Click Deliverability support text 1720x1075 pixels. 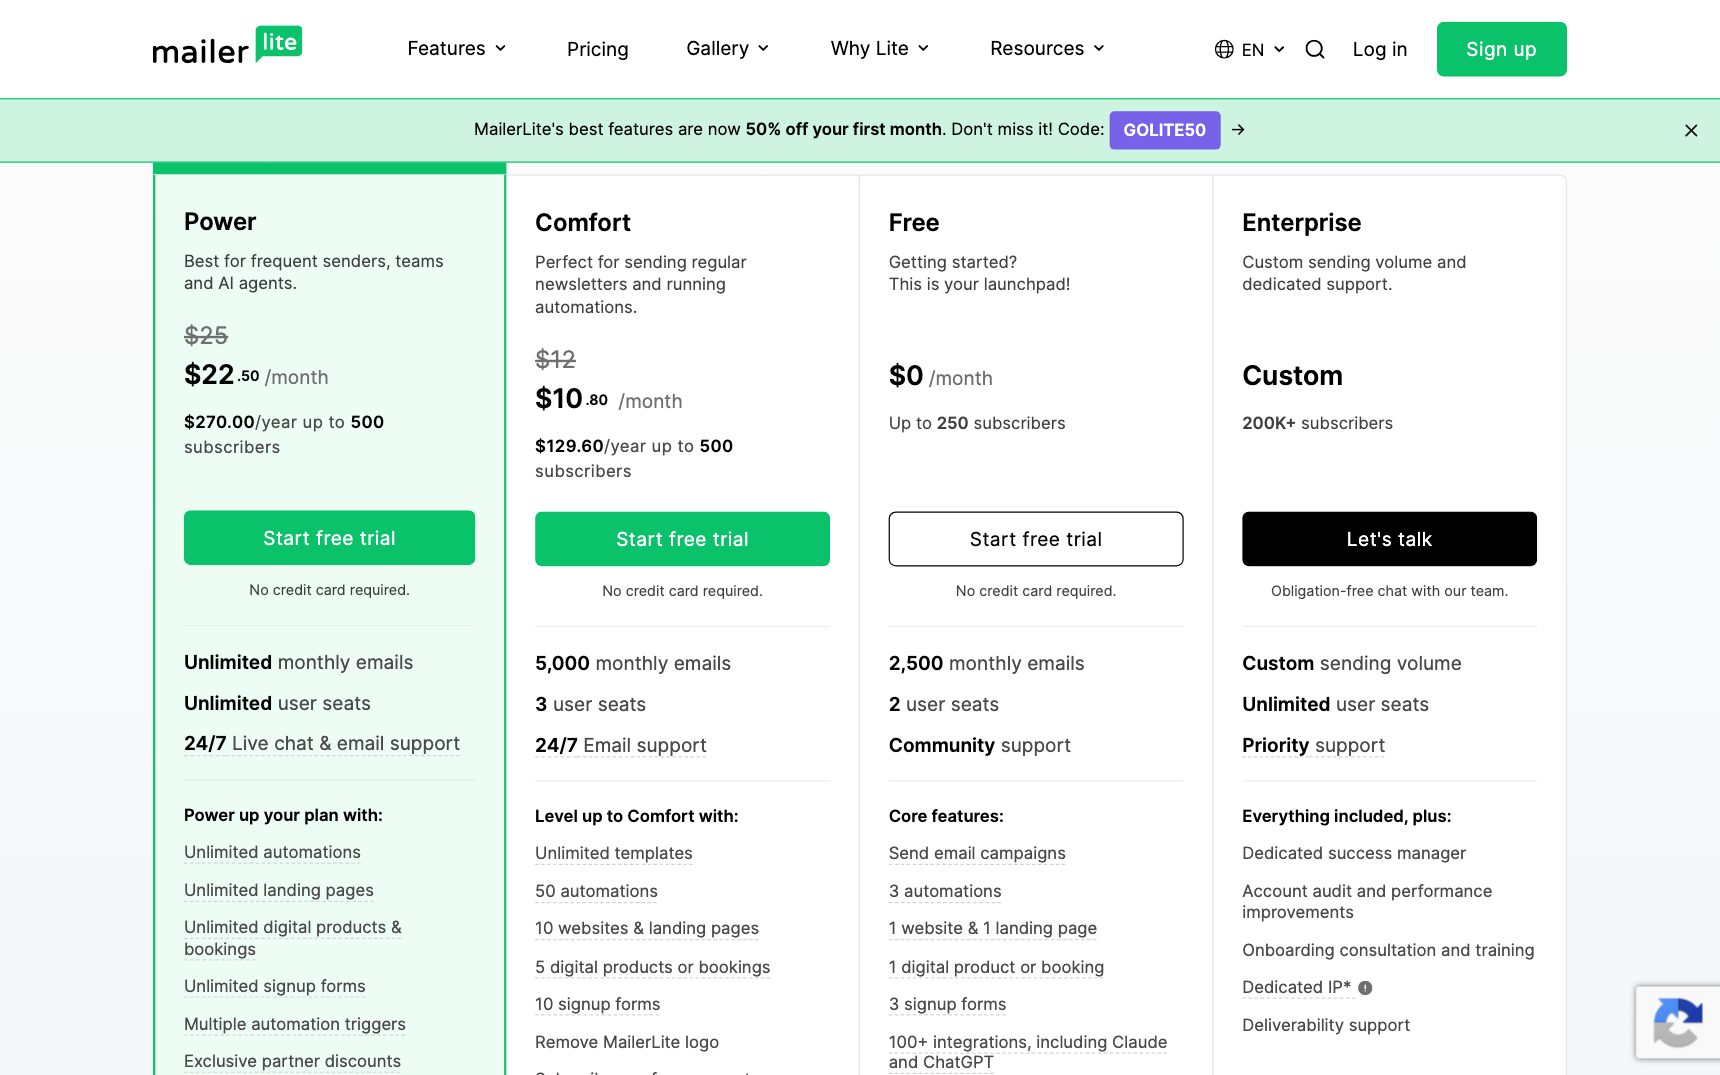[1326, 1025]
